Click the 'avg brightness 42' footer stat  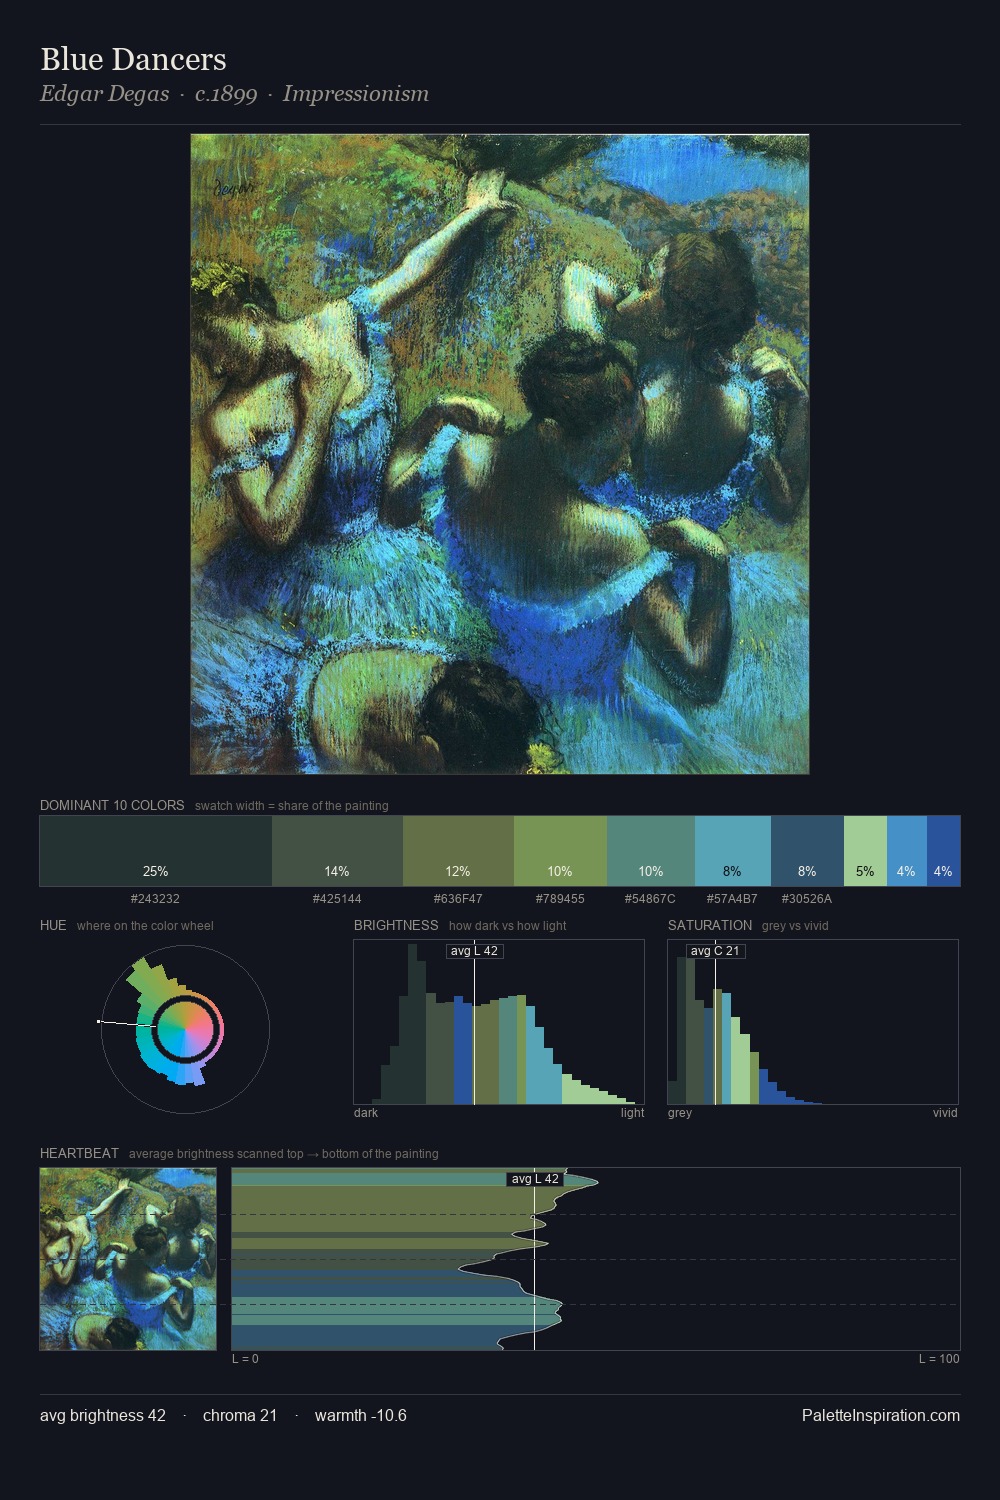(103, 1416)
